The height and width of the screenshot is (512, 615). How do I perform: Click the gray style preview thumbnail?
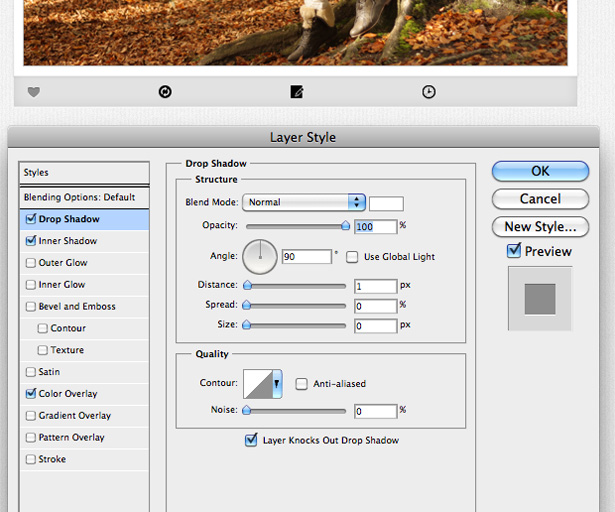tap(540, 299)
